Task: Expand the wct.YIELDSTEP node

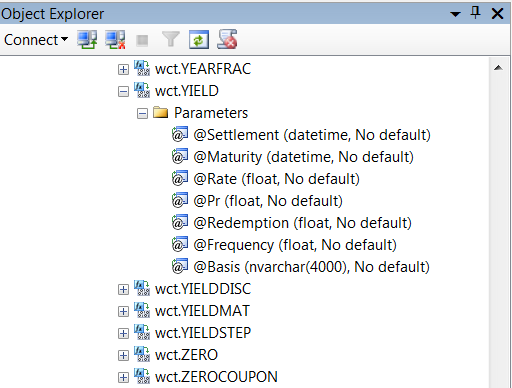Action: 123,333
